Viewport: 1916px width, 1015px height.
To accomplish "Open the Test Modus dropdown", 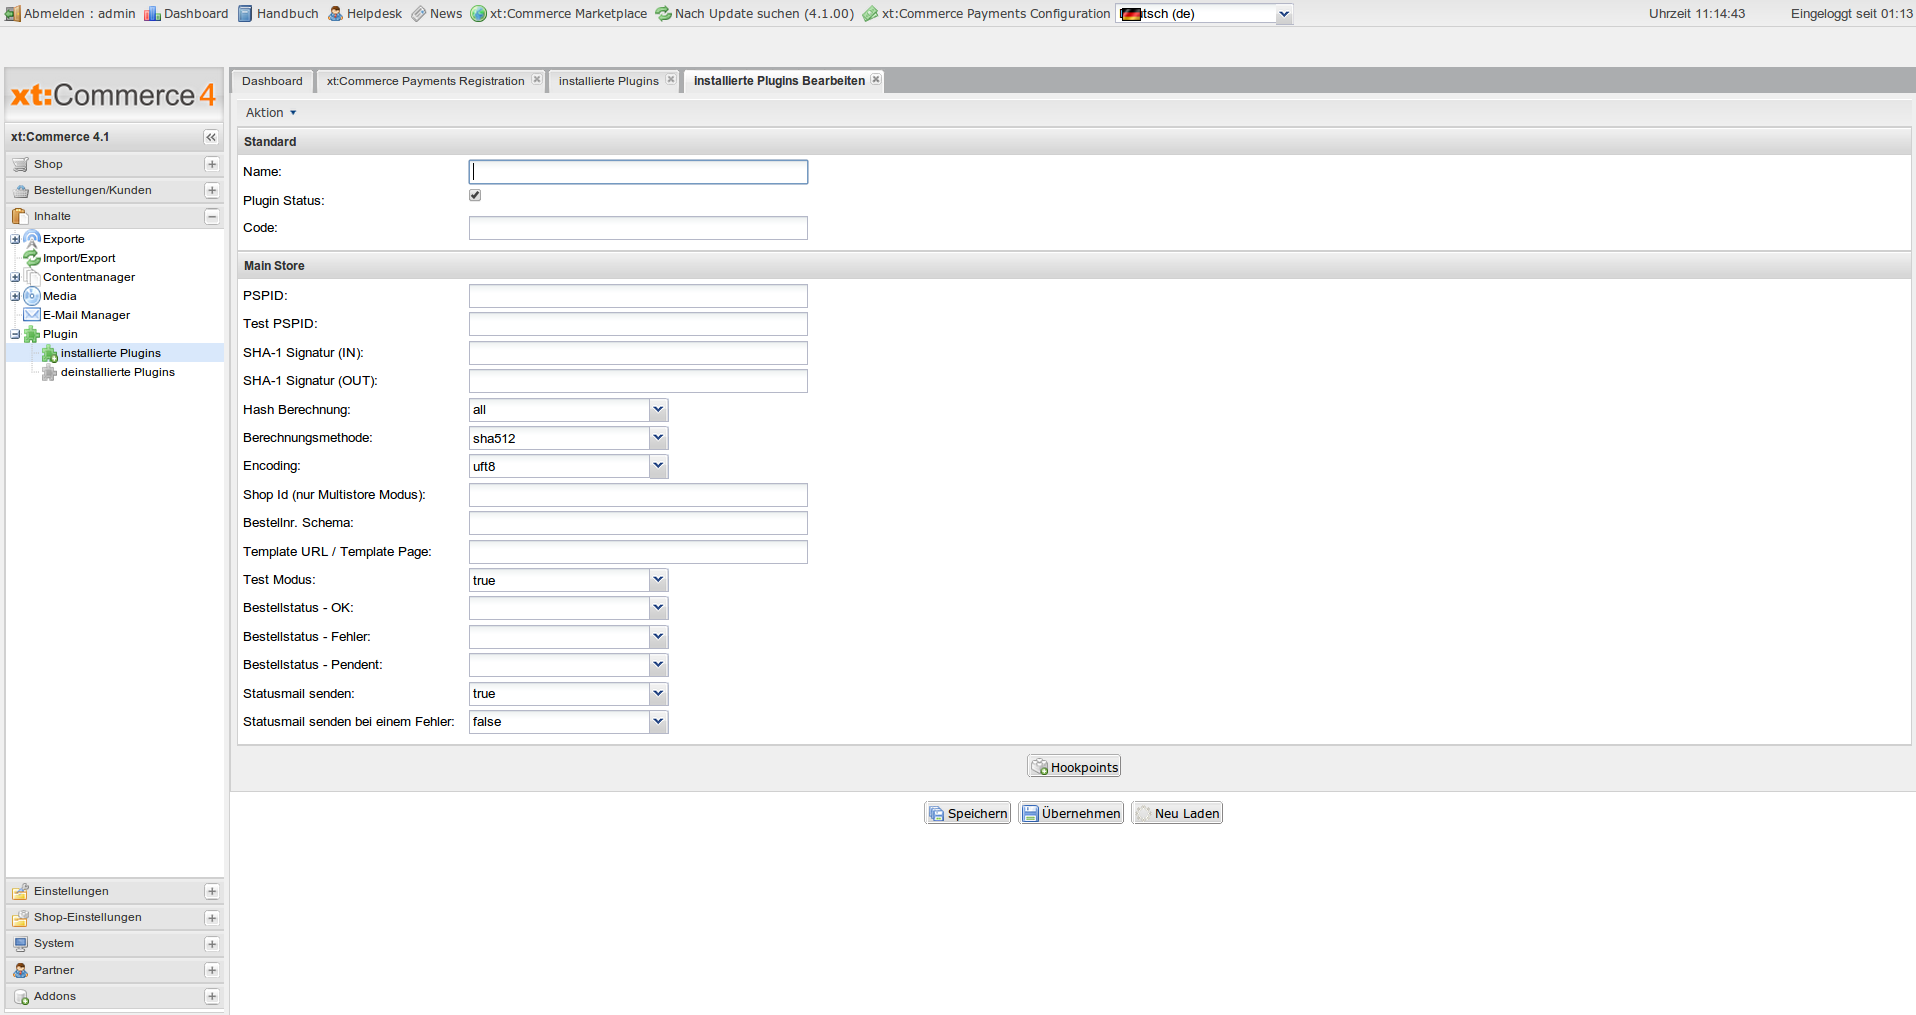I will click(658, 580).
